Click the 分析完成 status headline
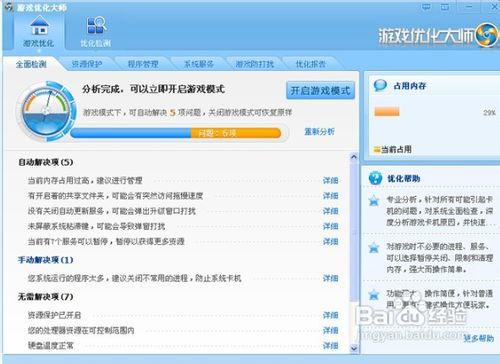 (x=153, y=89)
